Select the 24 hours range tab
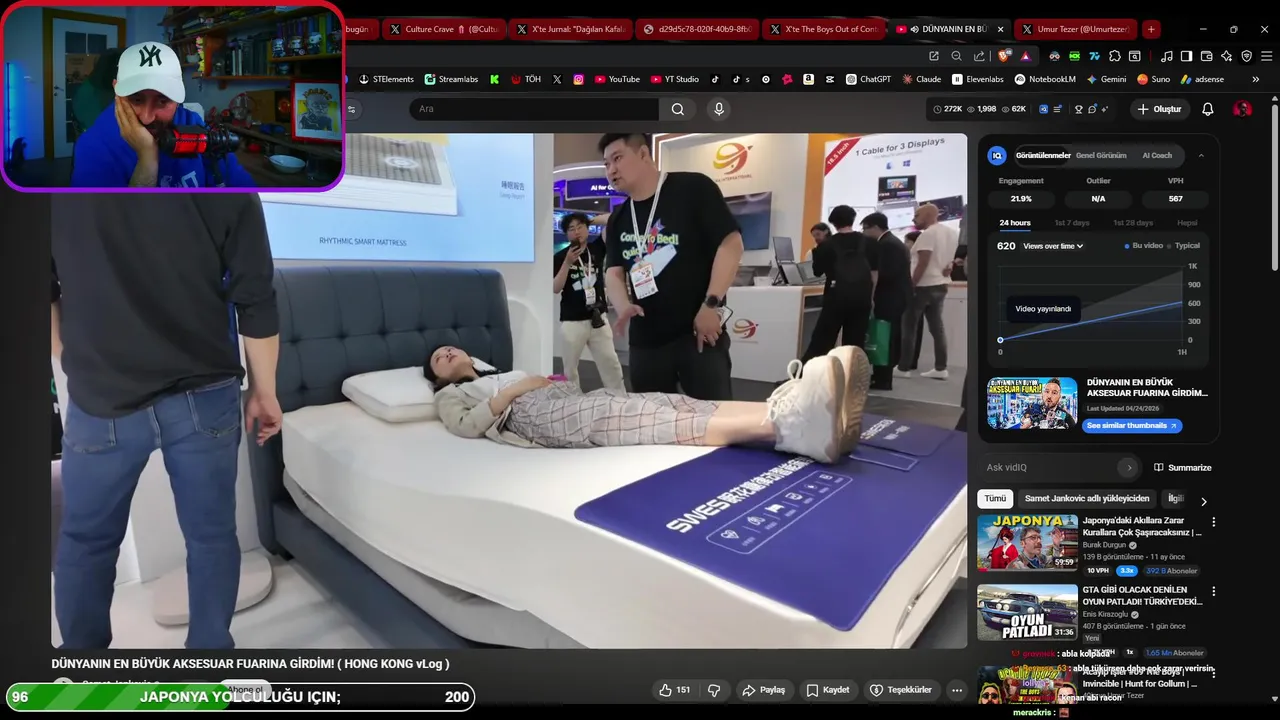This screenshot has width=1280, height=720. (1015, 223)
